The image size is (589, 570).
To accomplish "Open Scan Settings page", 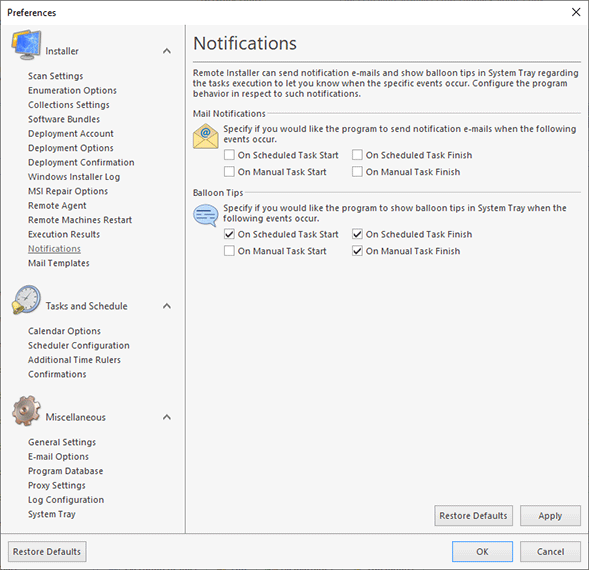I will [x=56, y=76].
